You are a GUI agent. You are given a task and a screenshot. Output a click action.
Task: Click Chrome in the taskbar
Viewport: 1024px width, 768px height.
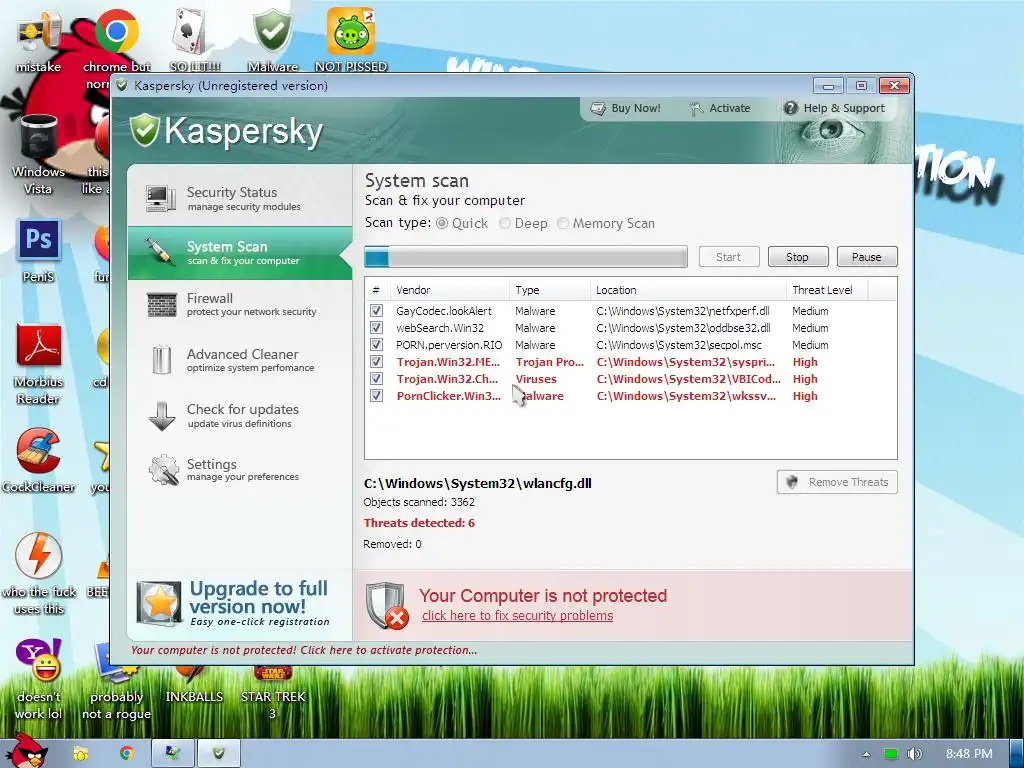coord(126,754)
